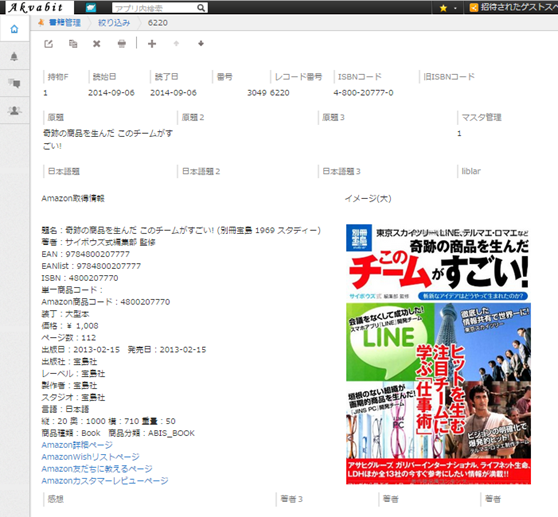Viewport: 558px width, 517px height.
Task: Click the yellow star favorites icon
Action: click(x=443, y=8)
